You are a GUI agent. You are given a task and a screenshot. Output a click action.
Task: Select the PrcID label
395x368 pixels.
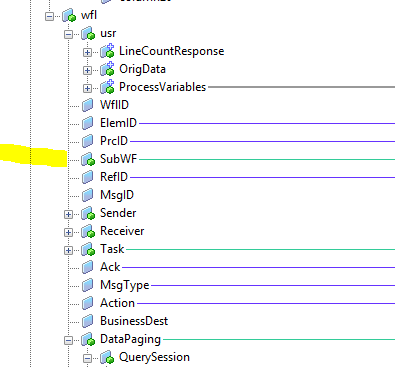point(114,141)
